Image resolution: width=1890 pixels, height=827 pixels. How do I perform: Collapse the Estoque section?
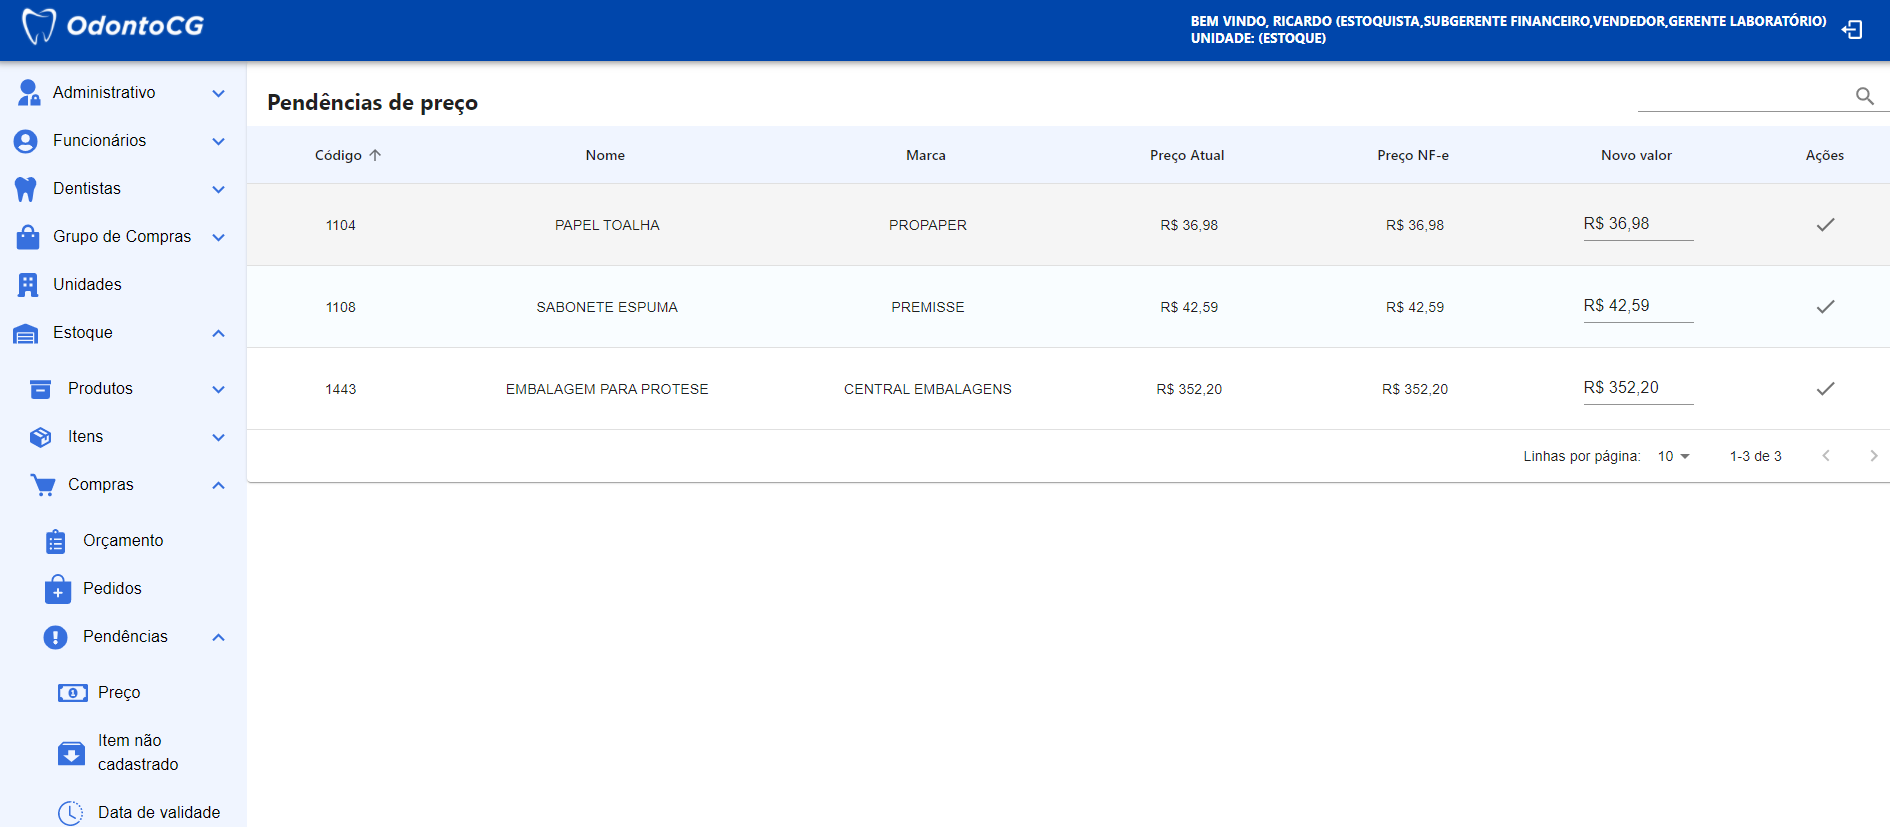(x=218, y=333)
